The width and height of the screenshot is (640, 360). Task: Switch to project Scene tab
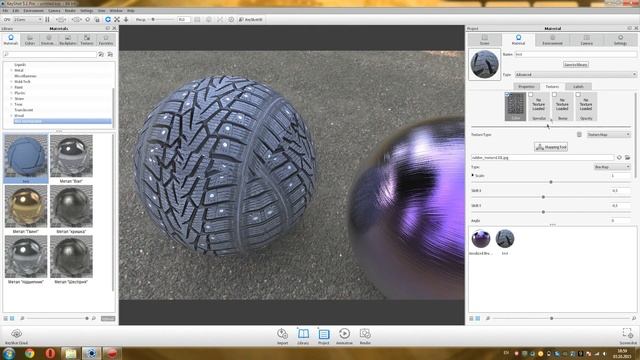[484, 40]
